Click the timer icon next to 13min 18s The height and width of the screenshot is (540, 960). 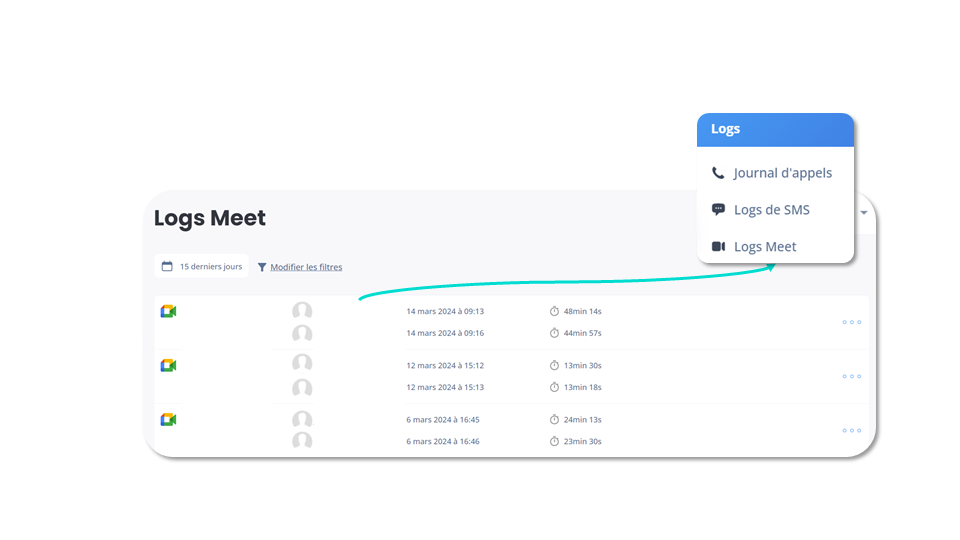[x=554, y=387]
